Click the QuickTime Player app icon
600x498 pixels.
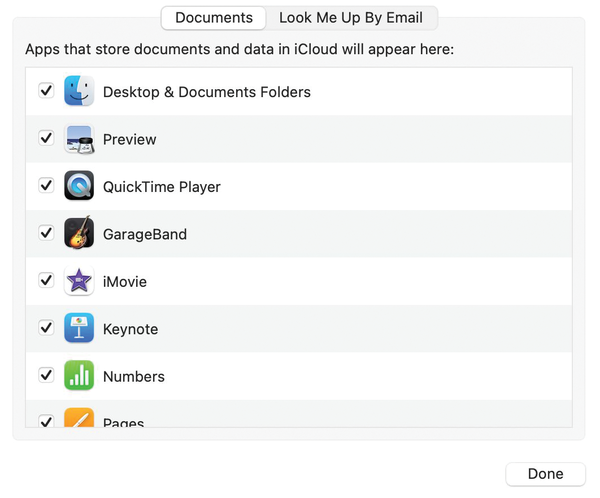tap(79, 186)
